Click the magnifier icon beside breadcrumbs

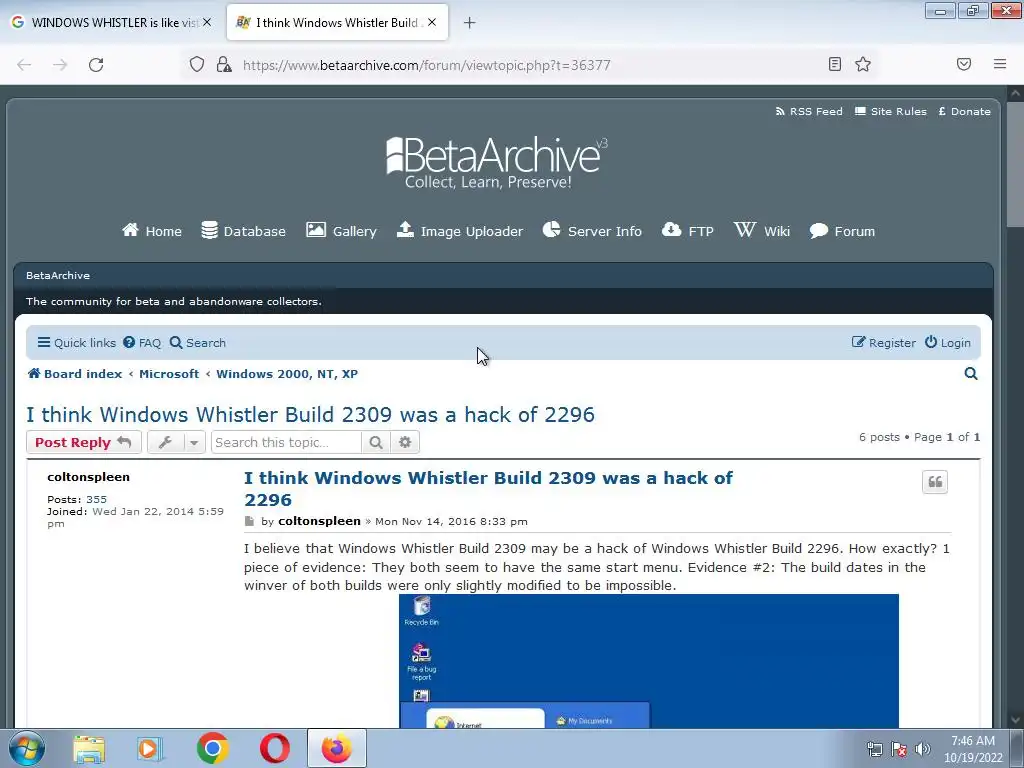point(970,374)
